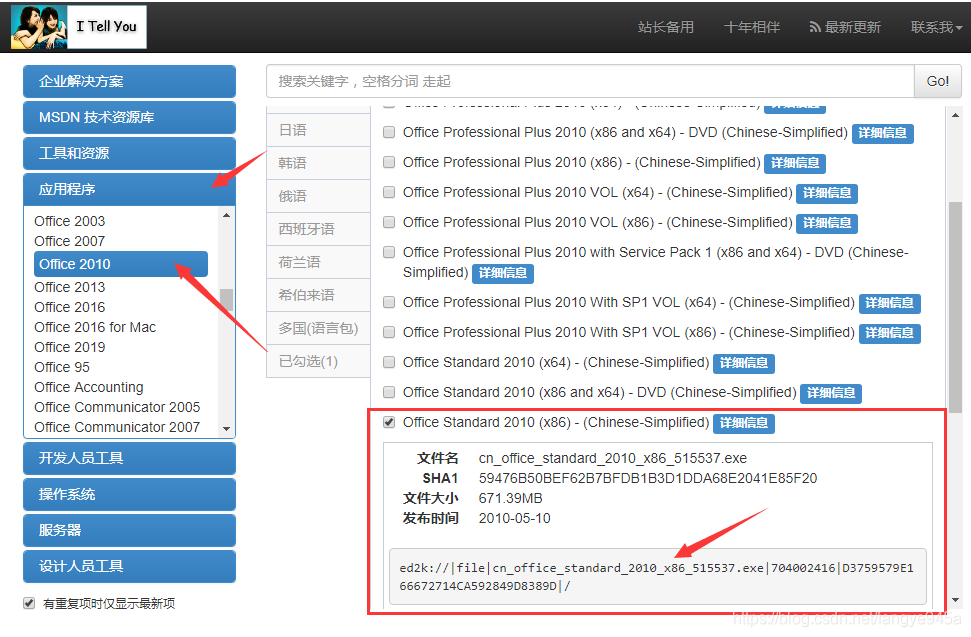Viewport: 971px width, 637px height.
Task: Switch to the 多国(语言包) tab
Action: point(318,328)
